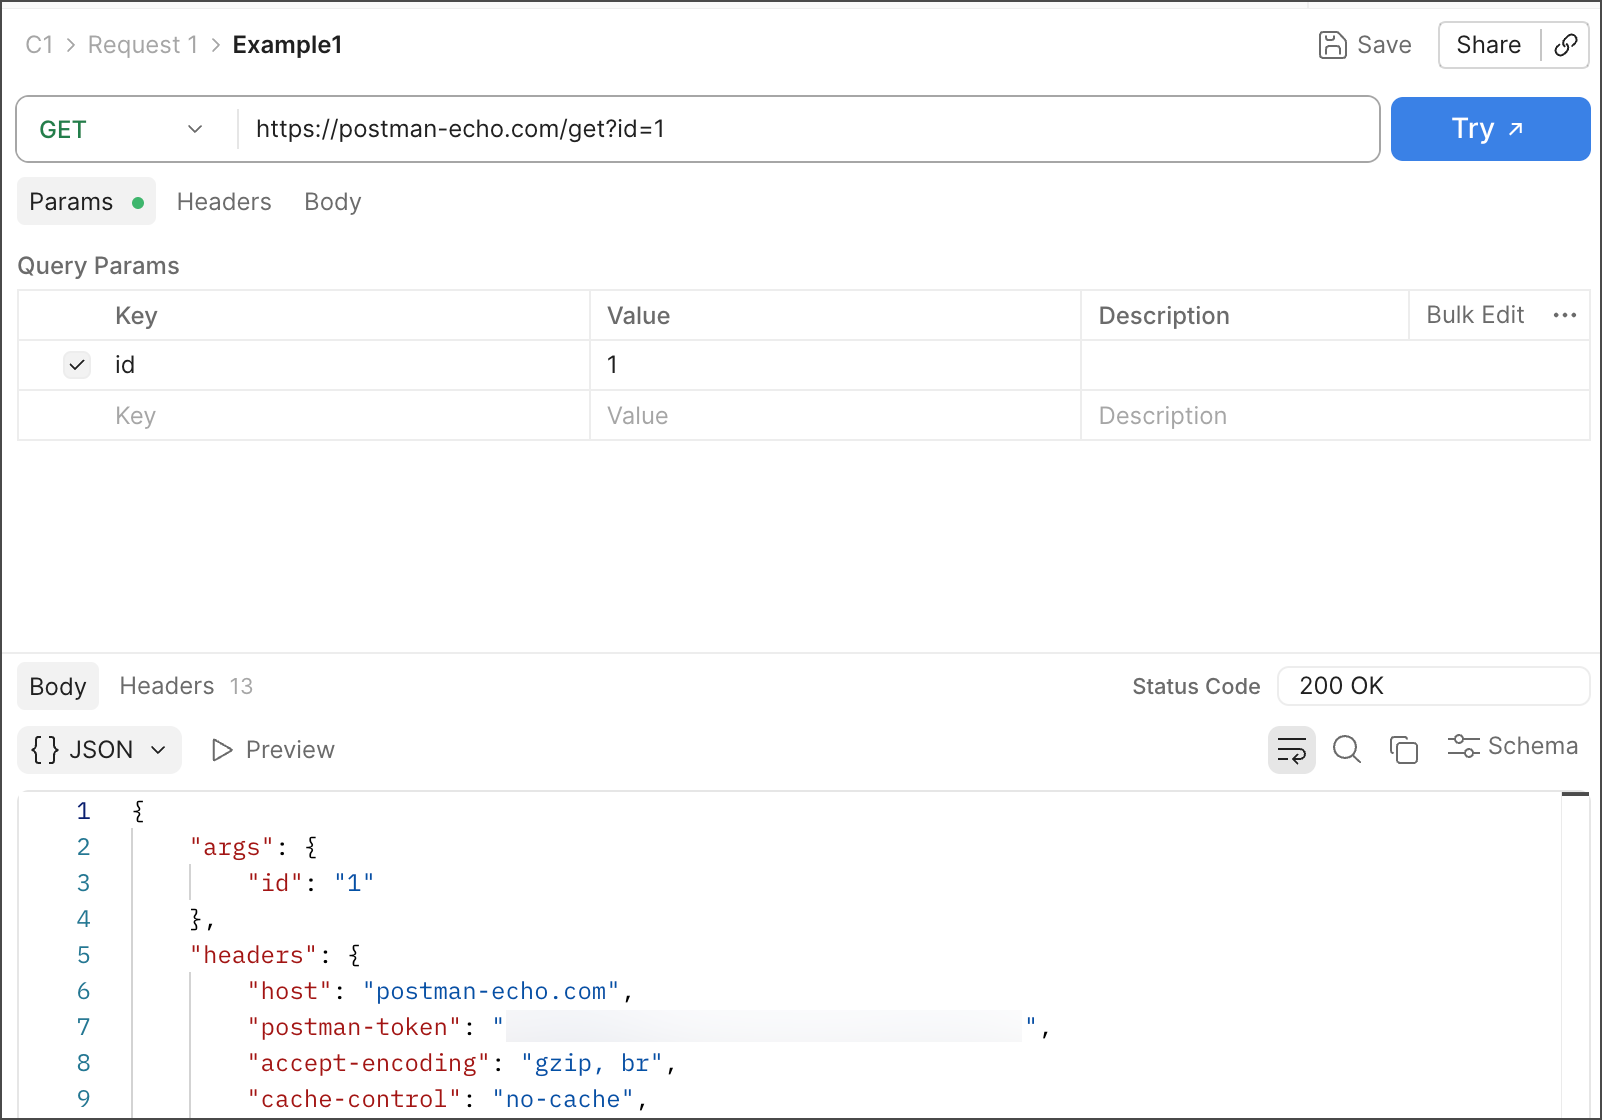Click the request URL field

800,129
